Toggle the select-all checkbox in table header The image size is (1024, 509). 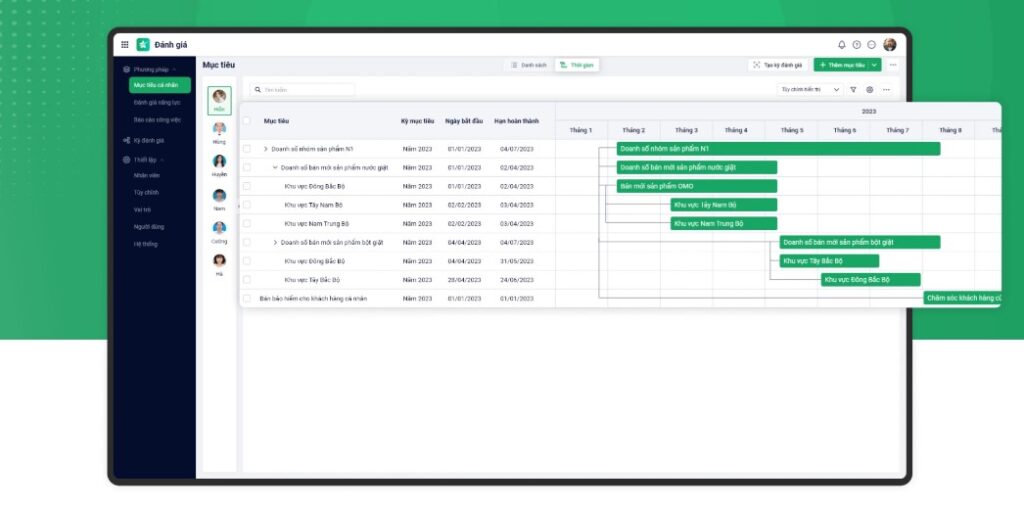coord(247,121)
